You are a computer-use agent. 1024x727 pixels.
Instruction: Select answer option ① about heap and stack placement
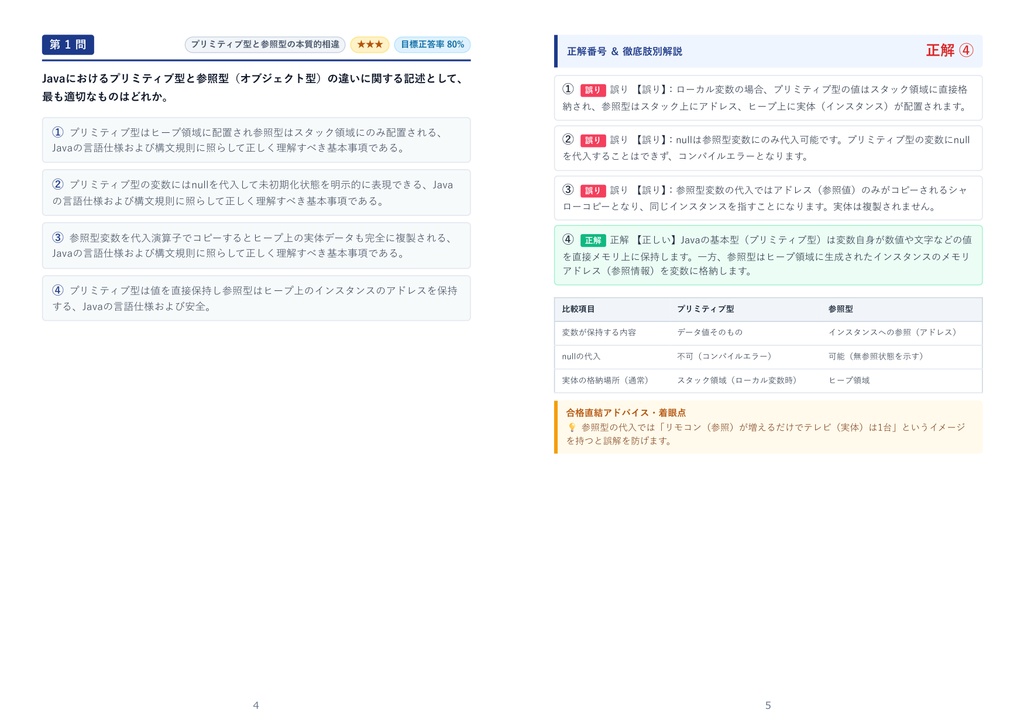click(256, 140)
